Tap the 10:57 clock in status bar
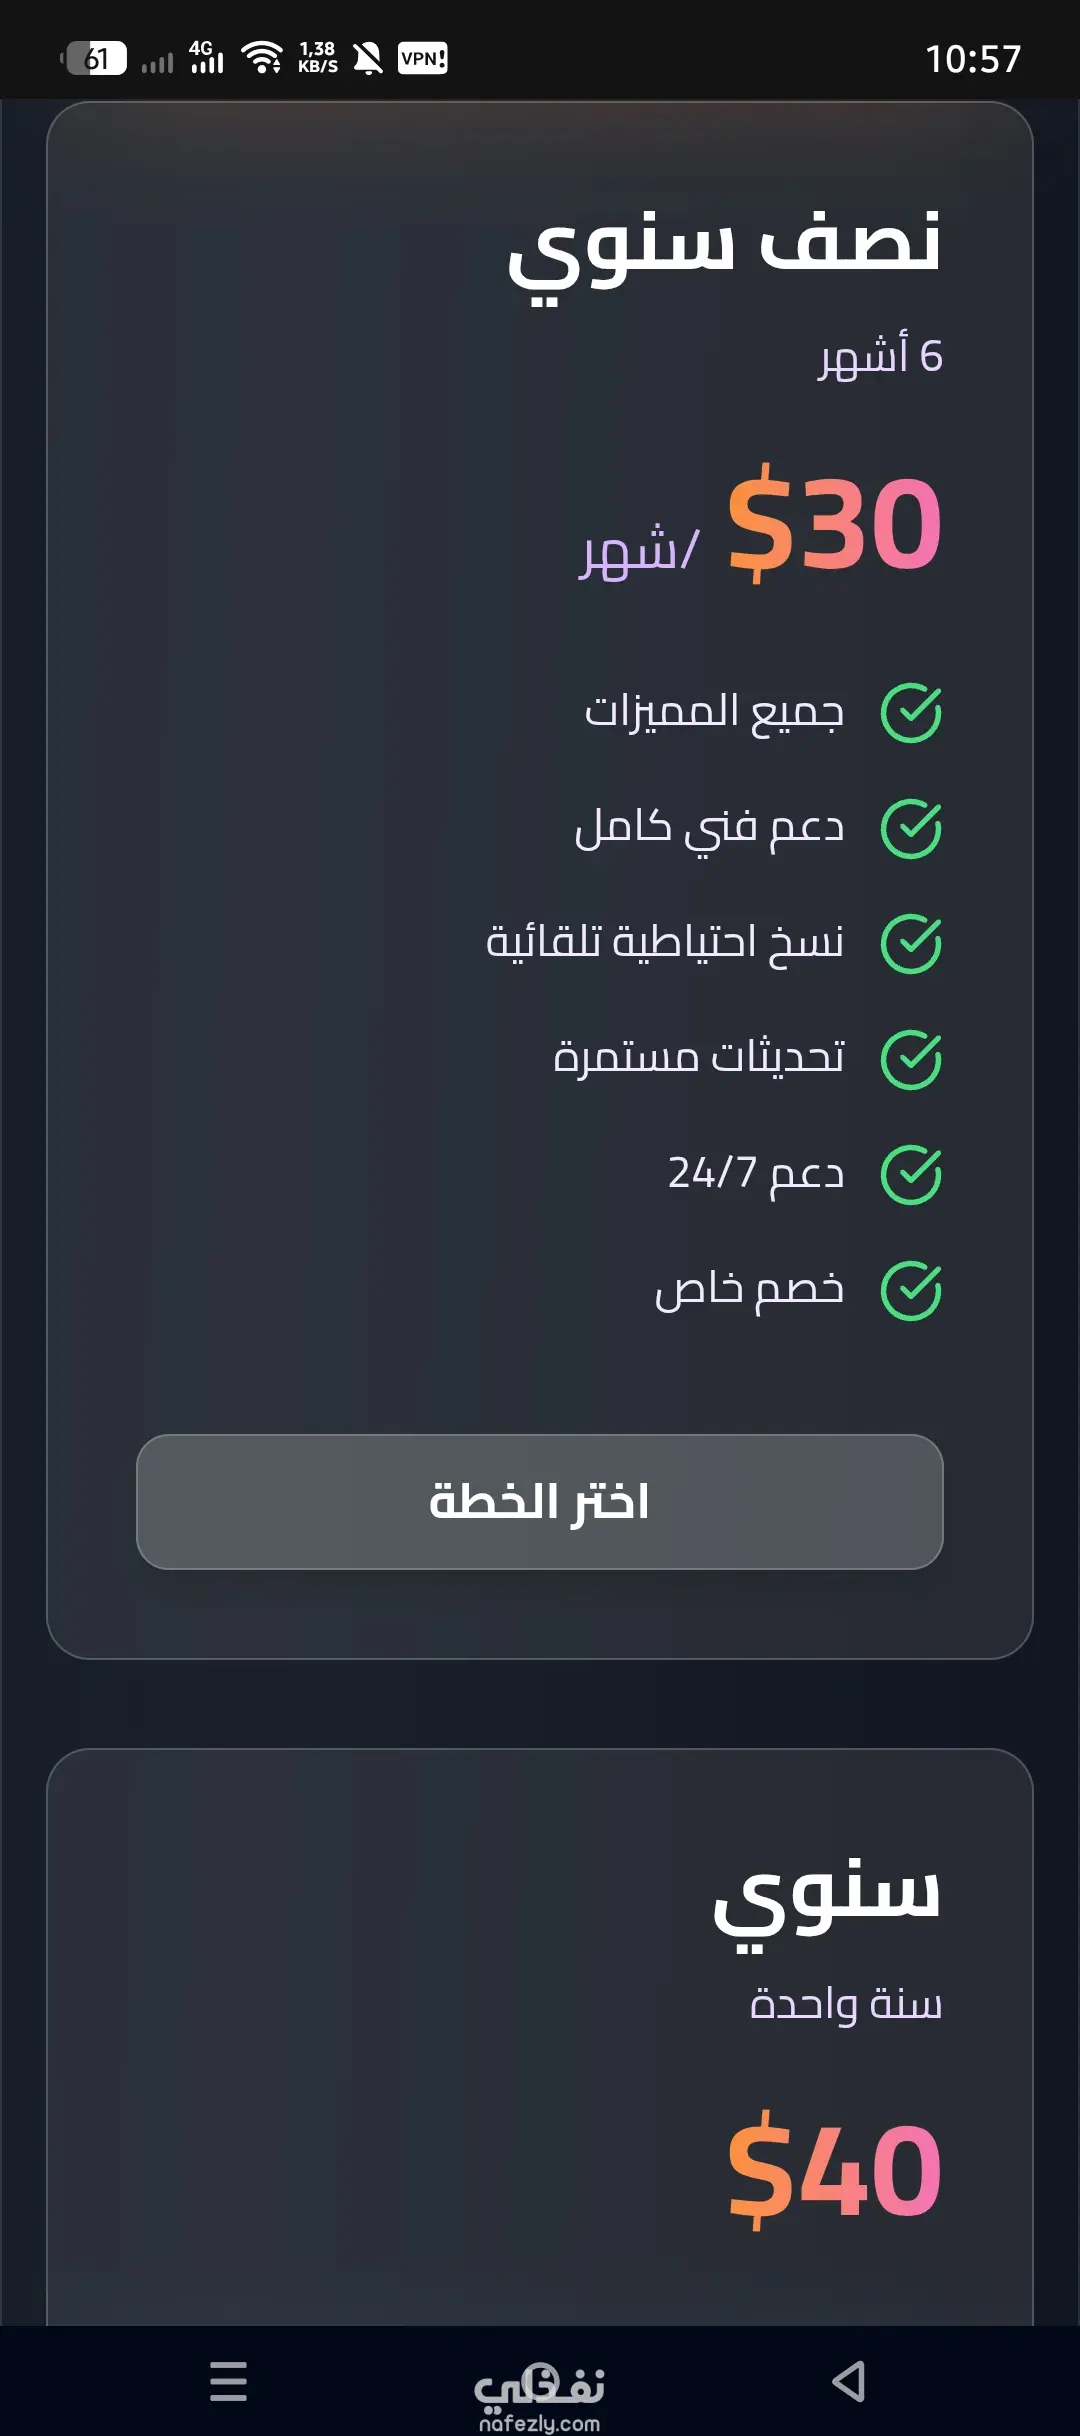Screen dimensions: 1080x2436 point(972,59)
